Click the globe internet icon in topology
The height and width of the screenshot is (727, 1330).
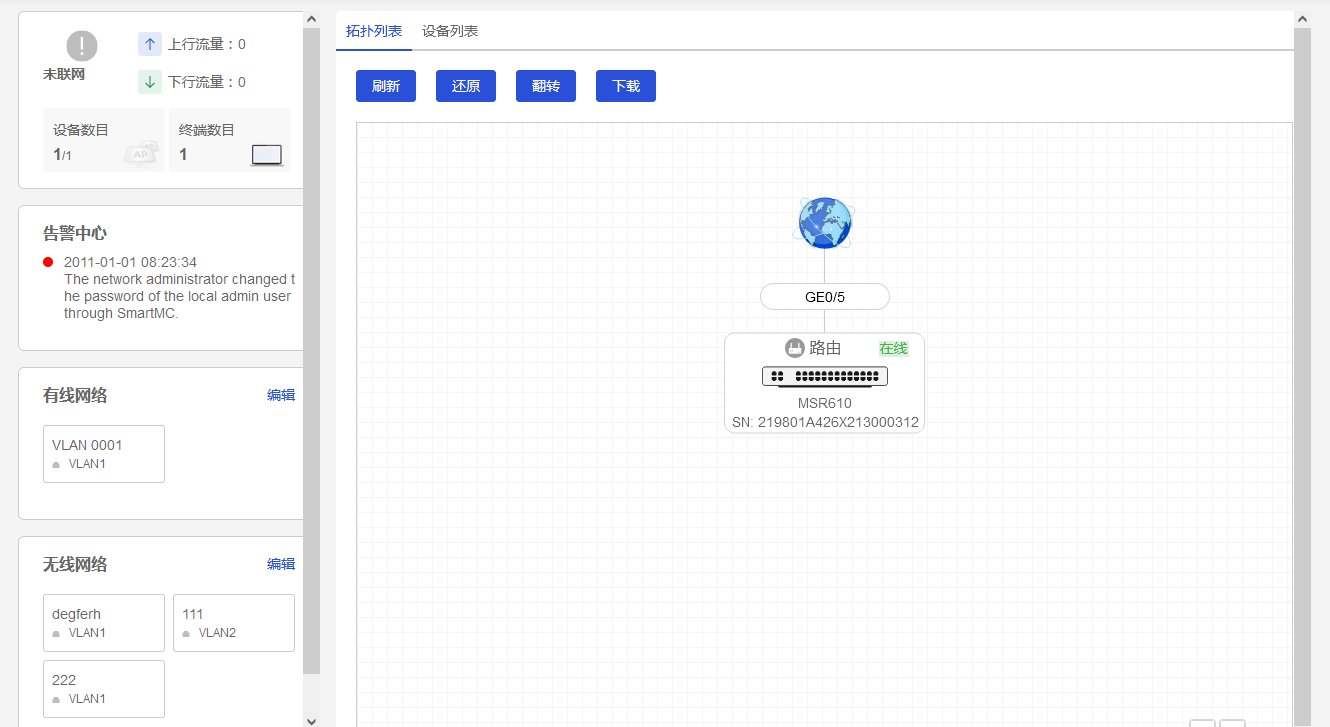pos(825,223)
